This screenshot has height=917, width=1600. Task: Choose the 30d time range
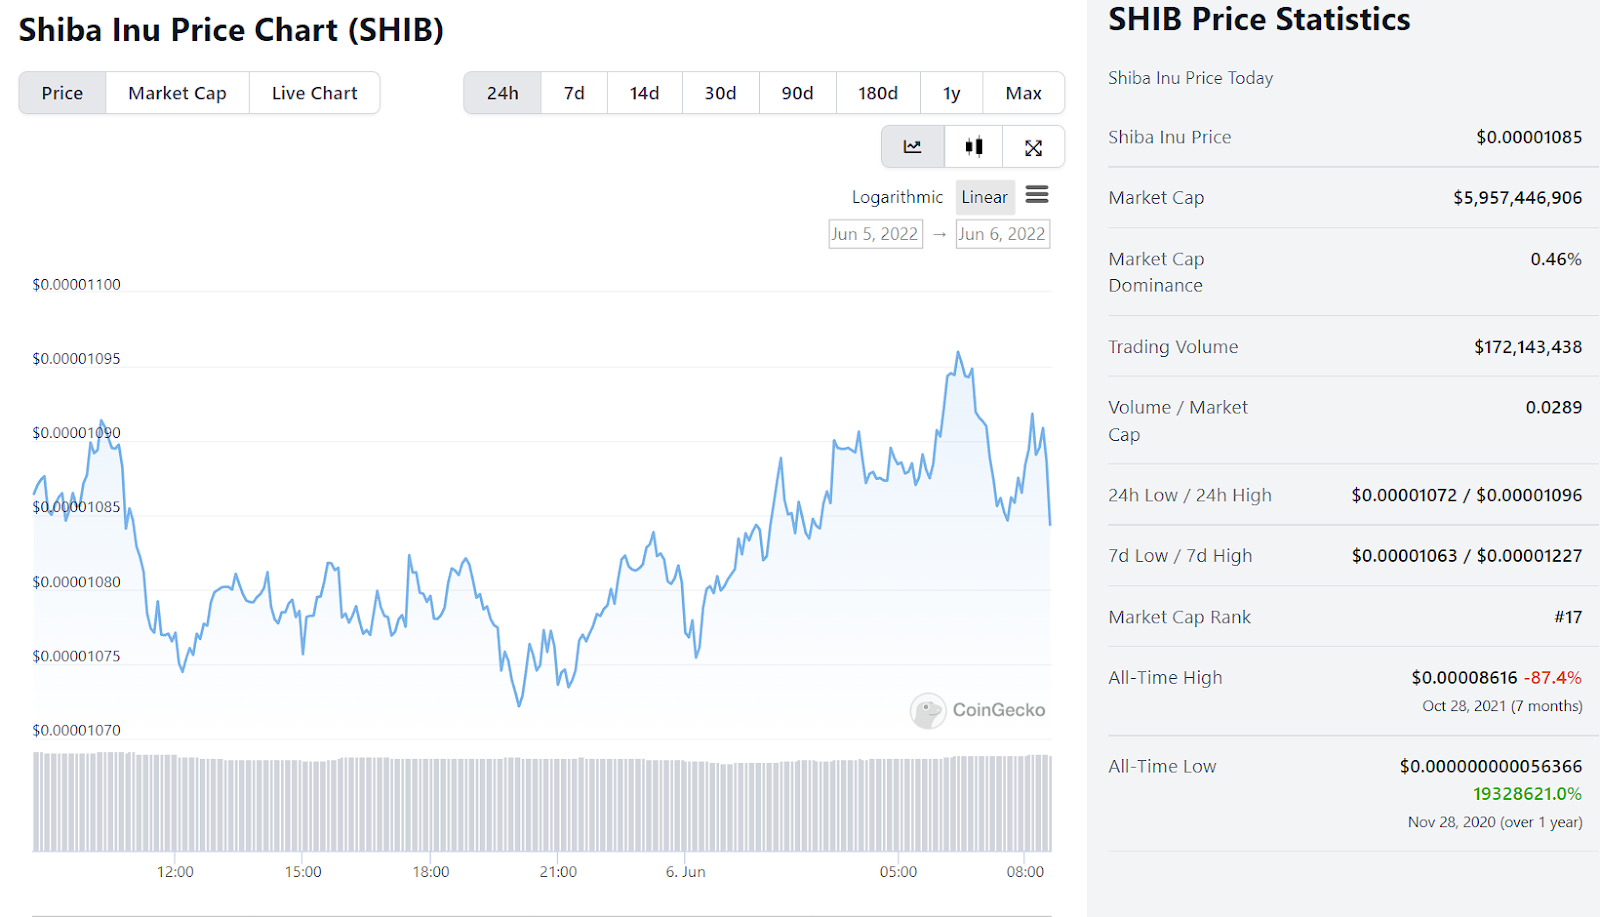pyautogui.click(x=720, y=93)
